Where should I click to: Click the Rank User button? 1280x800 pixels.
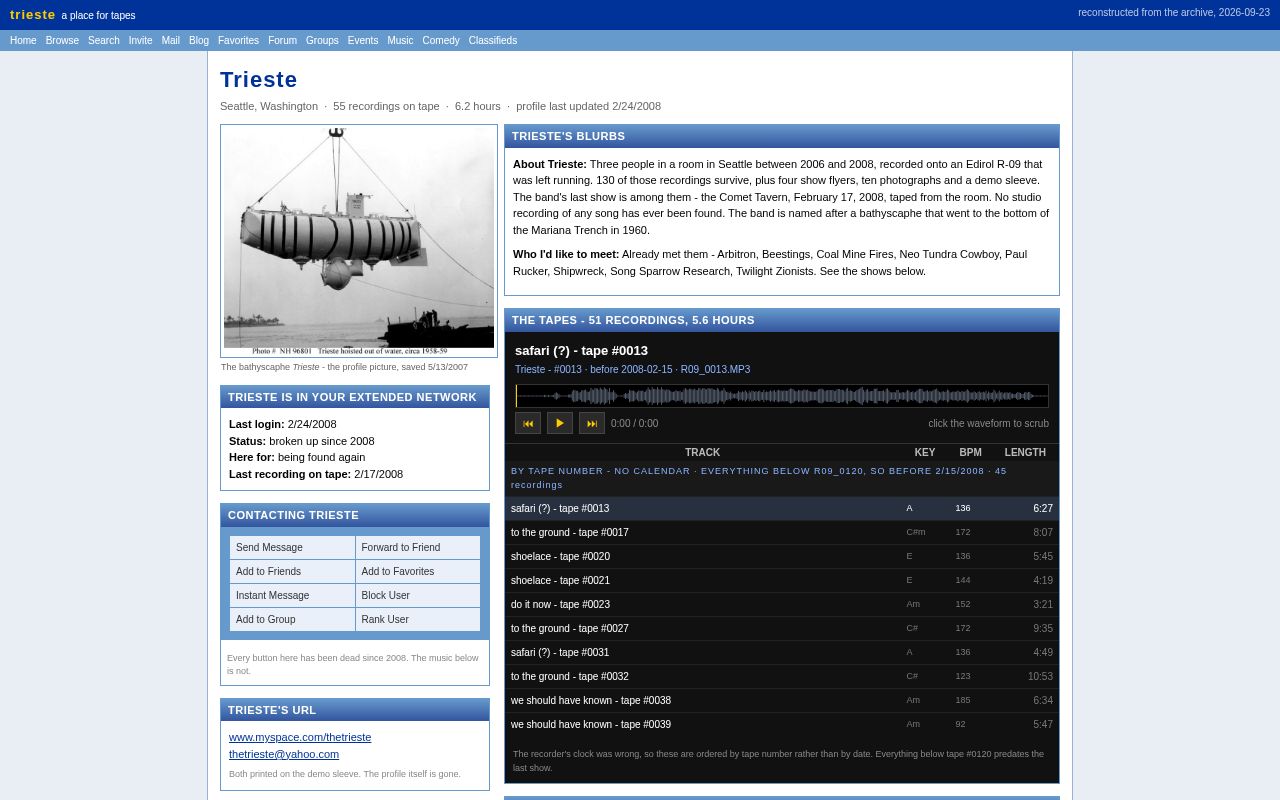[x=418, y=620]
